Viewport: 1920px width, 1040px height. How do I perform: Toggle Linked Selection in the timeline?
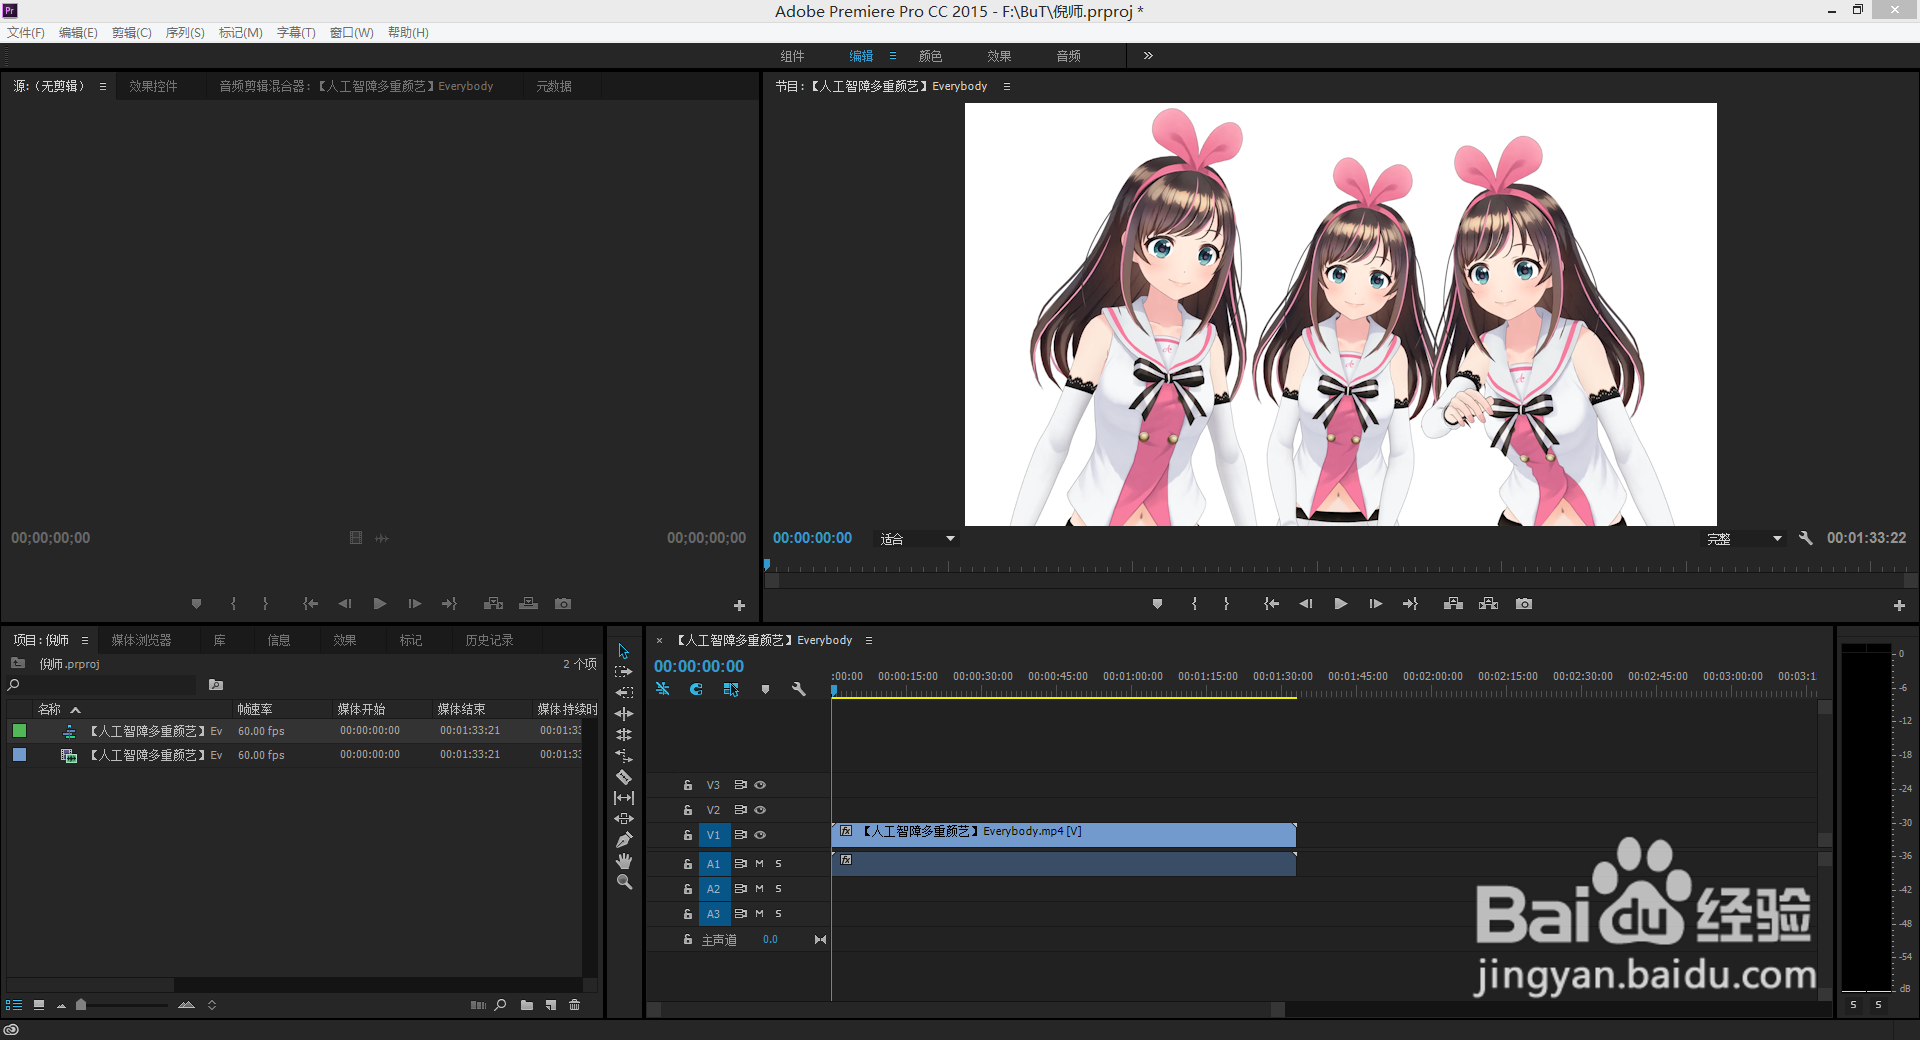[x=731, y=689]
